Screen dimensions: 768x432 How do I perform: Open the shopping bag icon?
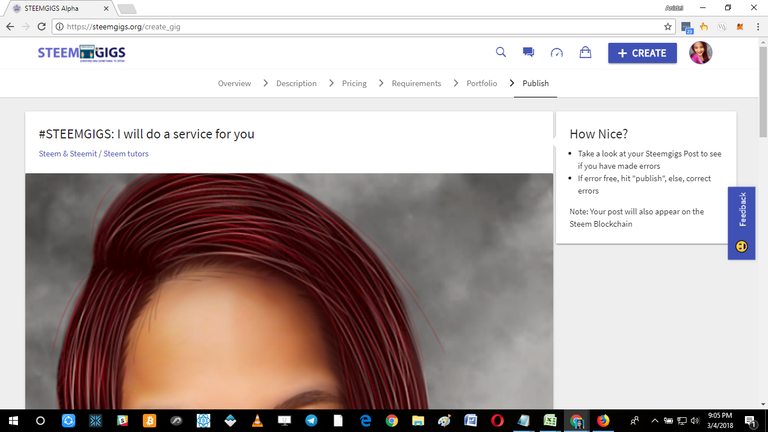tap(585, 52)
